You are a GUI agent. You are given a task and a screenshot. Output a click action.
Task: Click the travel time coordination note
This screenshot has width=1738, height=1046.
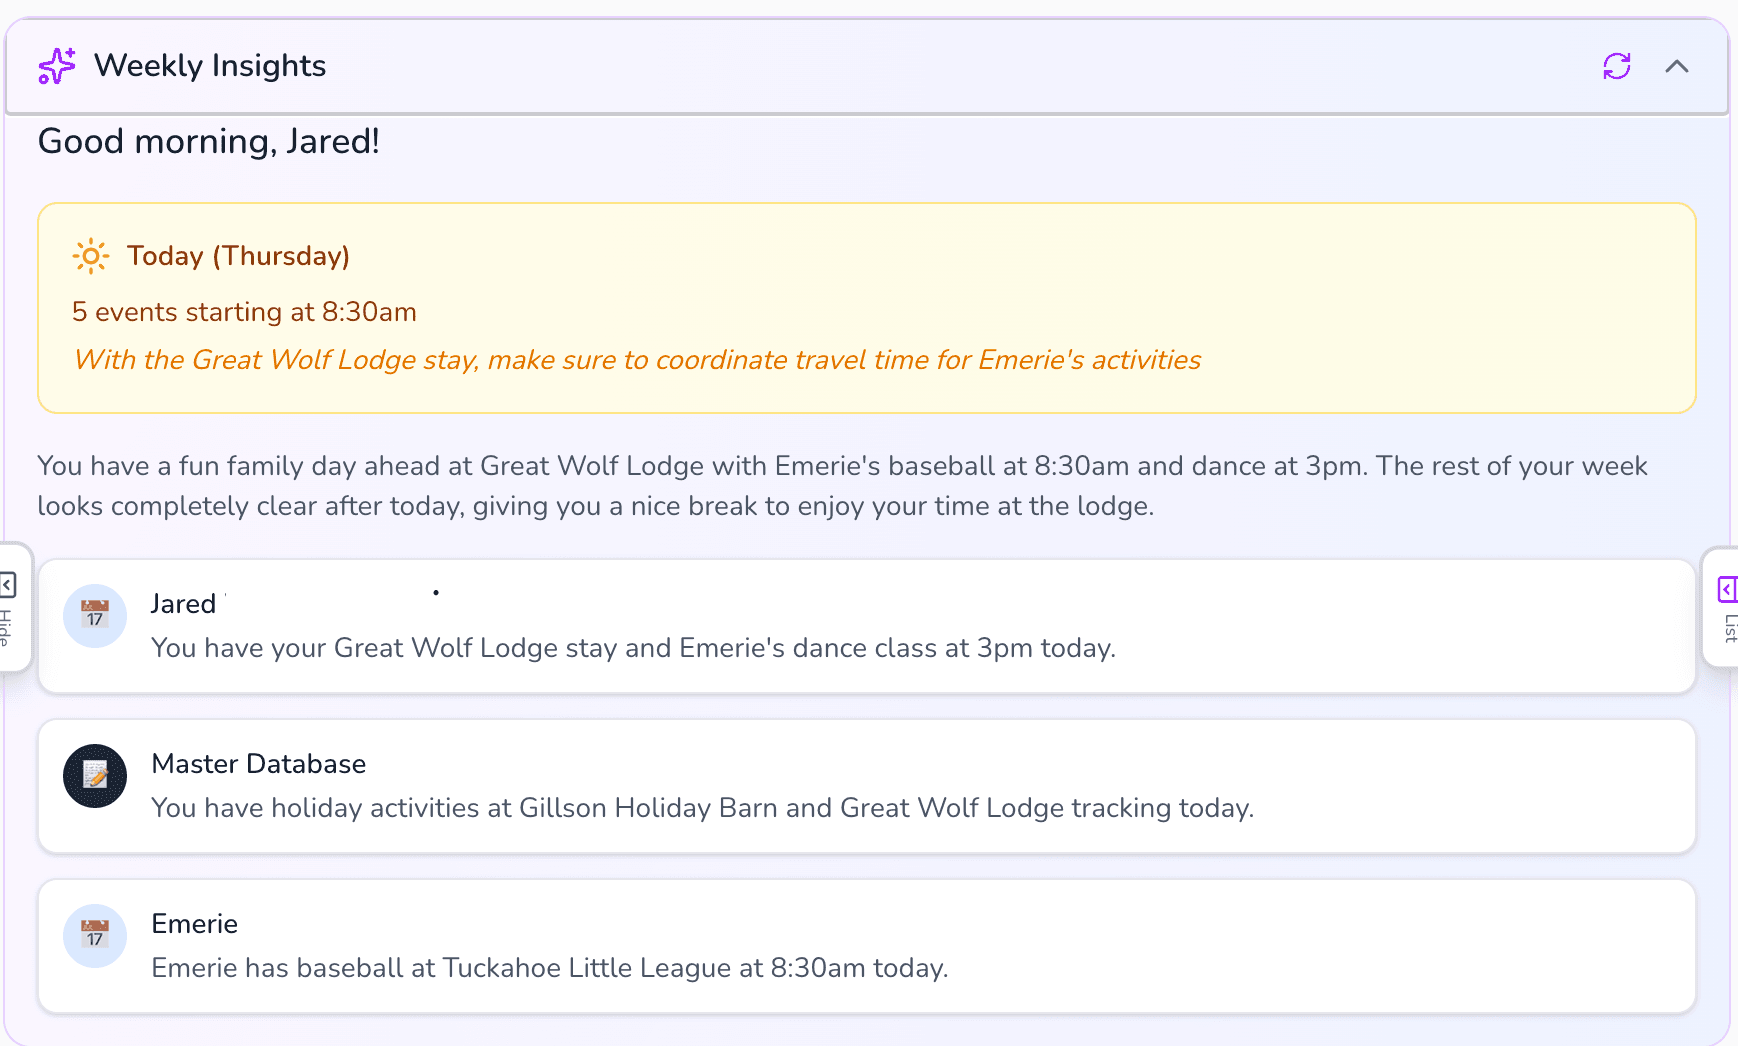tap(637, 360)
